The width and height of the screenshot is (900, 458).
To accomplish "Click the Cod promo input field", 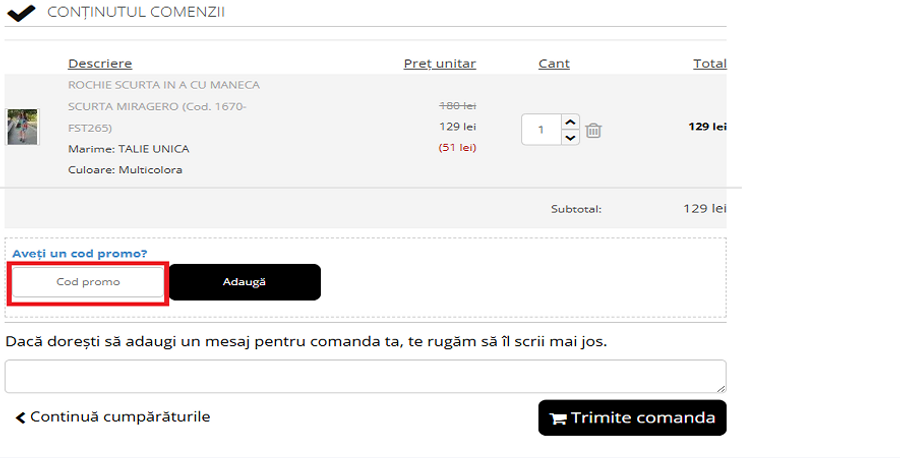I will coord(88,282).
